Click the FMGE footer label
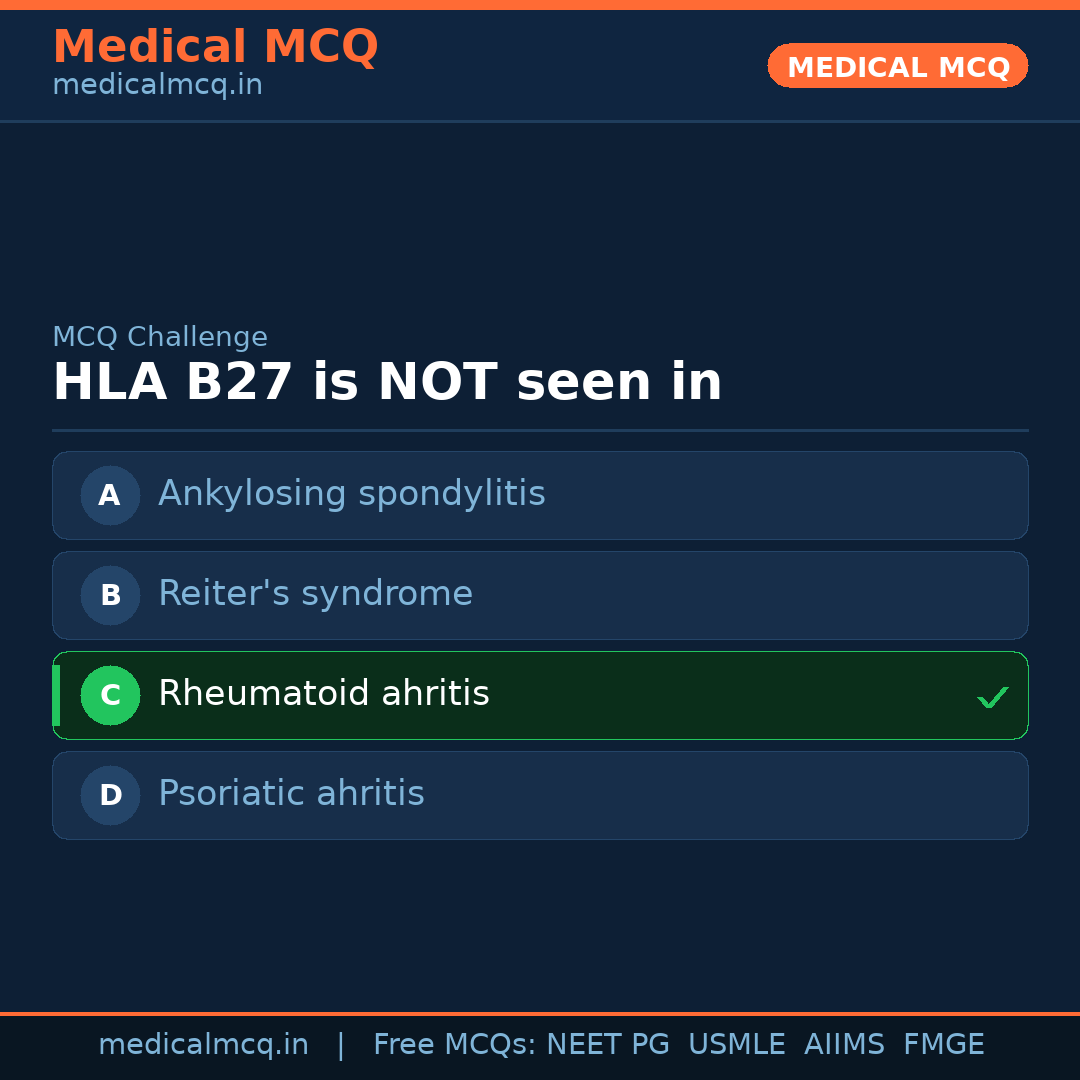Screen dimensions: 1080x1080 tap(943, 1045)
